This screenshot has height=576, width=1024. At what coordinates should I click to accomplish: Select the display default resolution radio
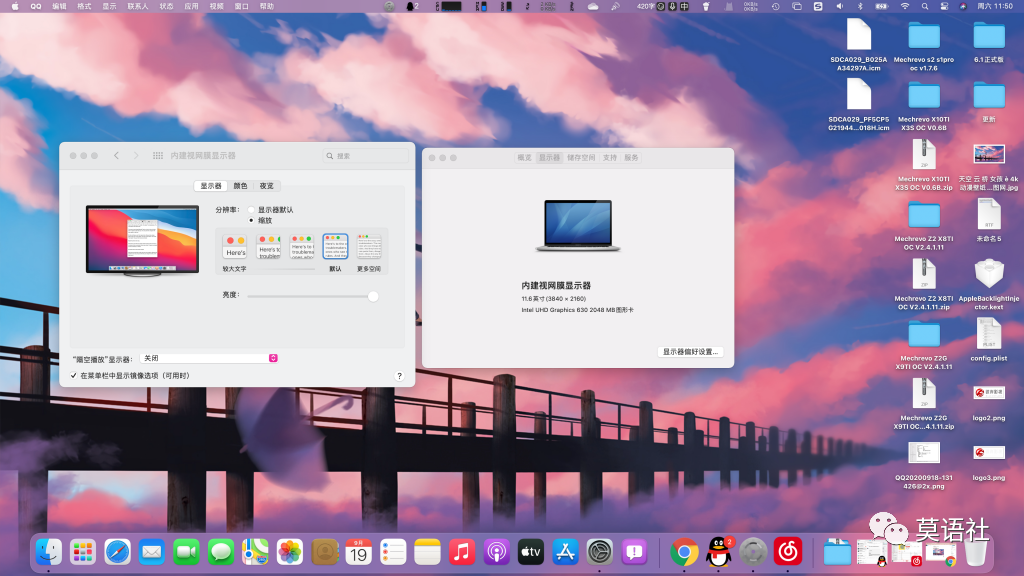[x=251, y=210]
